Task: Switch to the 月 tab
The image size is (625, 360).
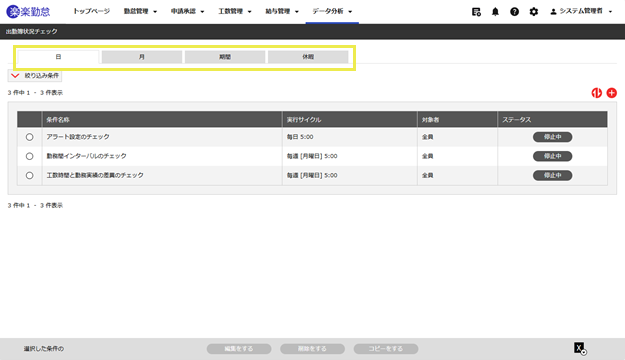Action: [142, 57]
